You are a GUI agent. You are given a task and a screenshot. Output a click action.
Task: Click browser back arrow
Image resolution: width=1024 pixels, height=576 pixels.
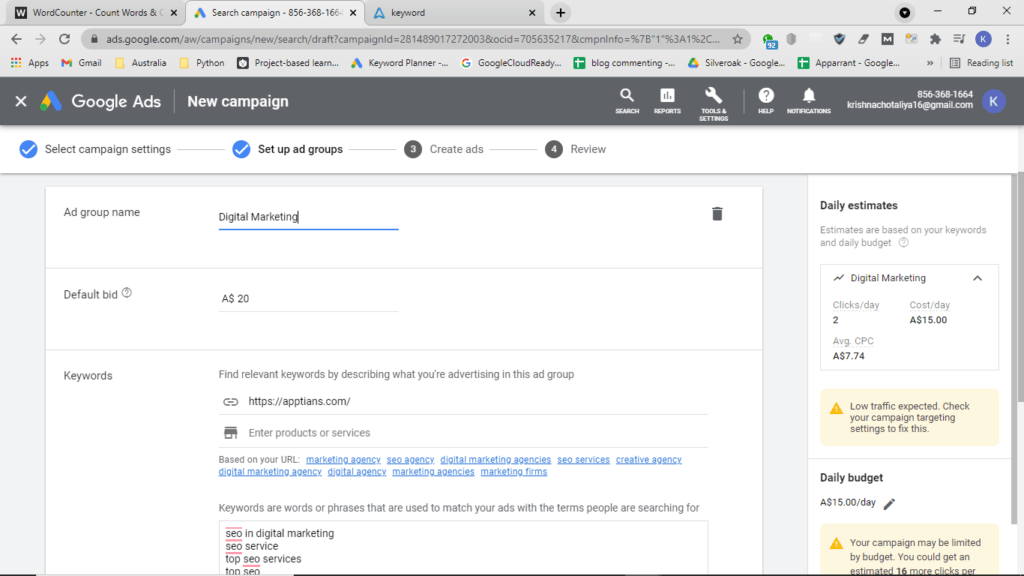[16, 39]
